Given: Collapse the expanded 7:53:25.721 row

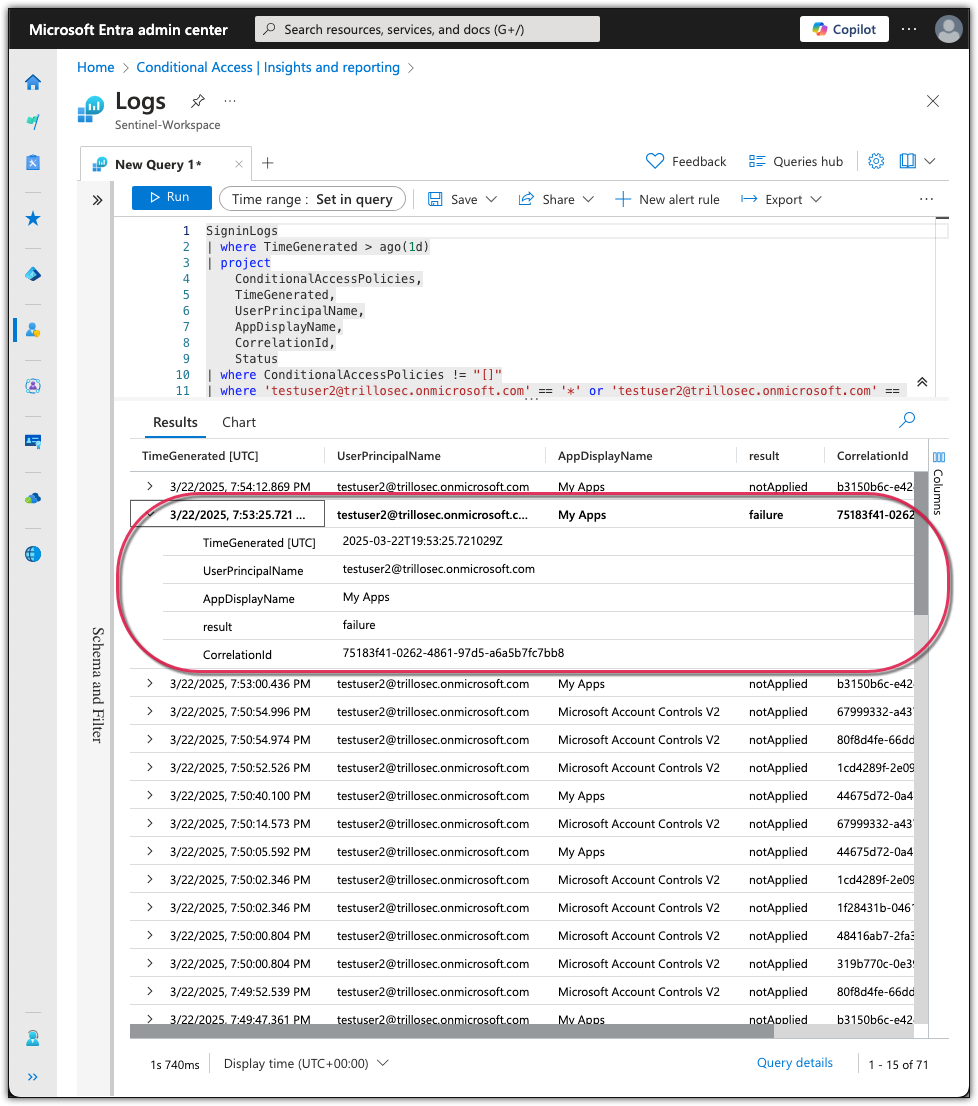Looking at the screenshot, I should [x=149, y=515].
